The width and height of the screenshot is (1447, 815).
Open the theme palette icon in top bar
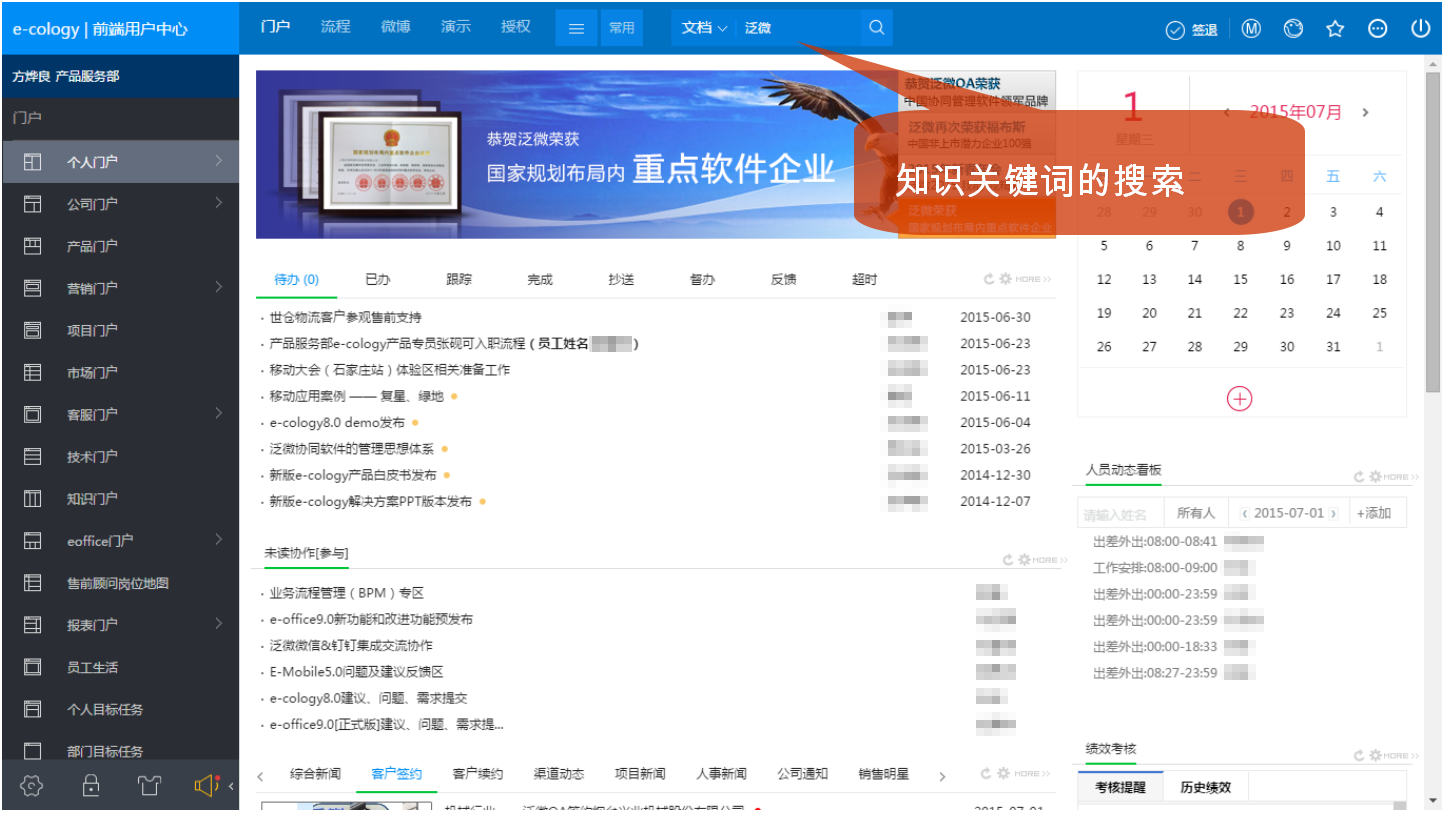pyautogui.click(x=1293, y=29)
